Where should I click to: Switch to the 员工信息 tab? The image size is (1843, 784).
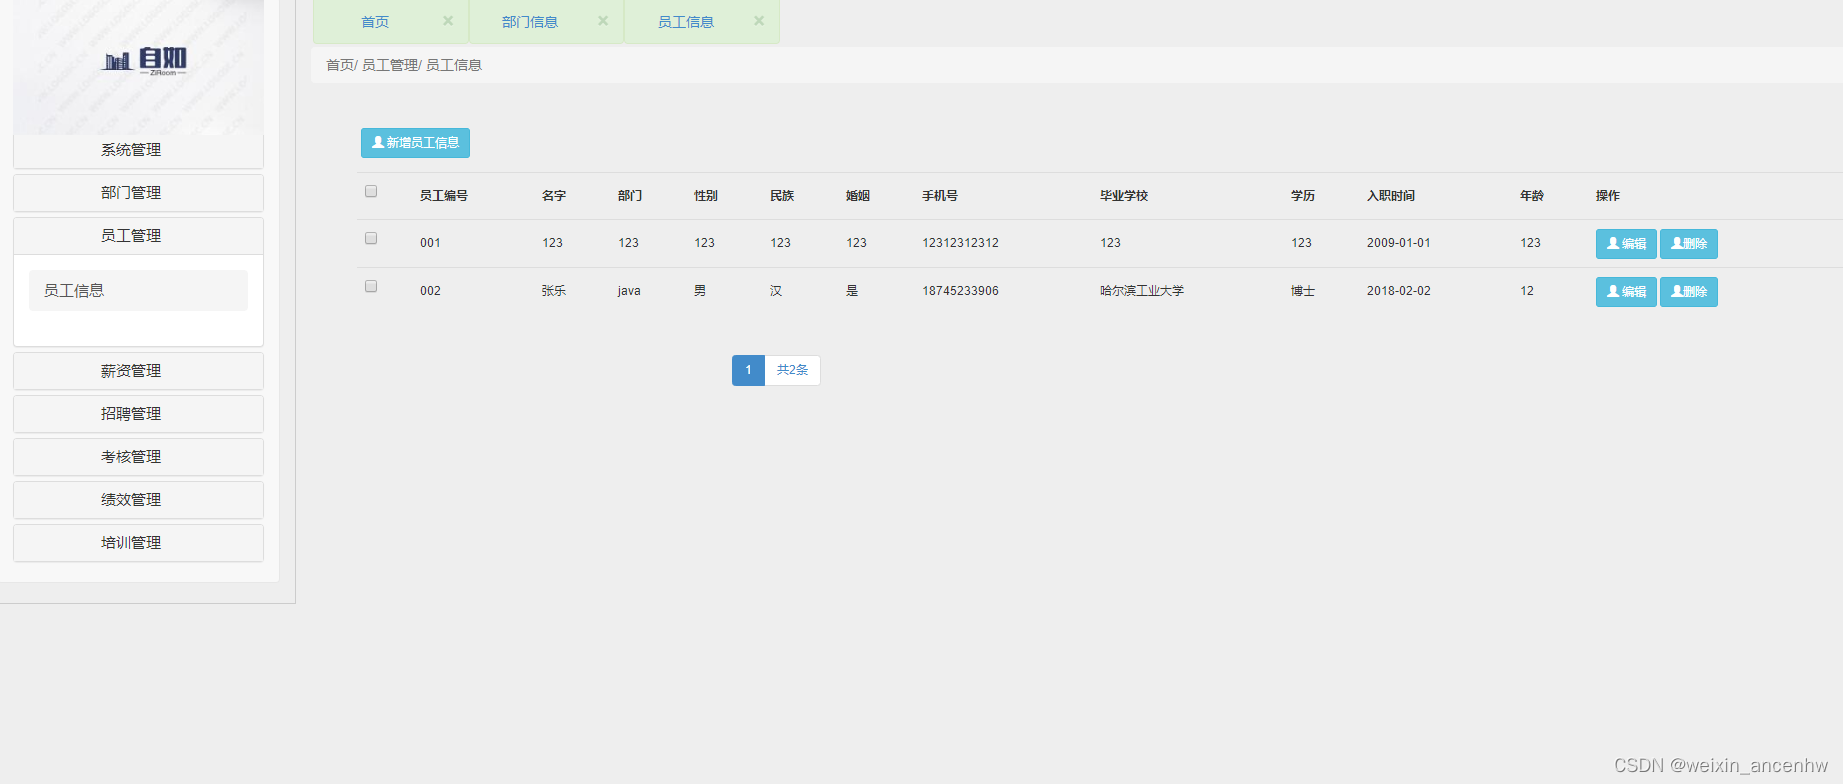click(686, 22)
